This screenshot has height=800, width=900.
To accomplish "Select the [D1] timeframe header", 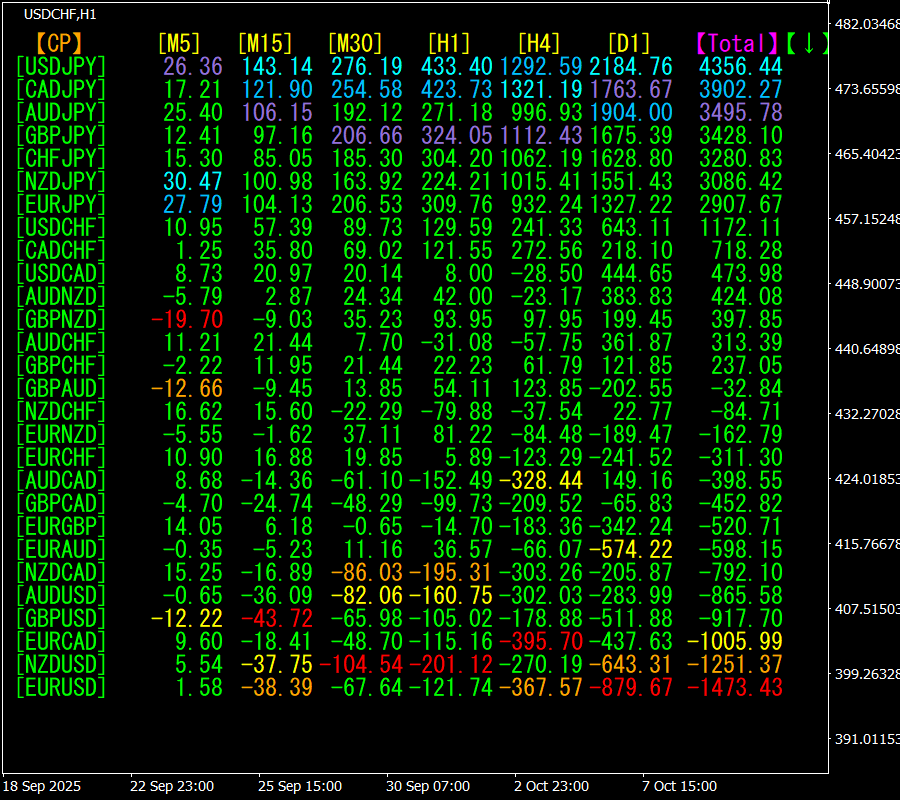I will [629, 43].
